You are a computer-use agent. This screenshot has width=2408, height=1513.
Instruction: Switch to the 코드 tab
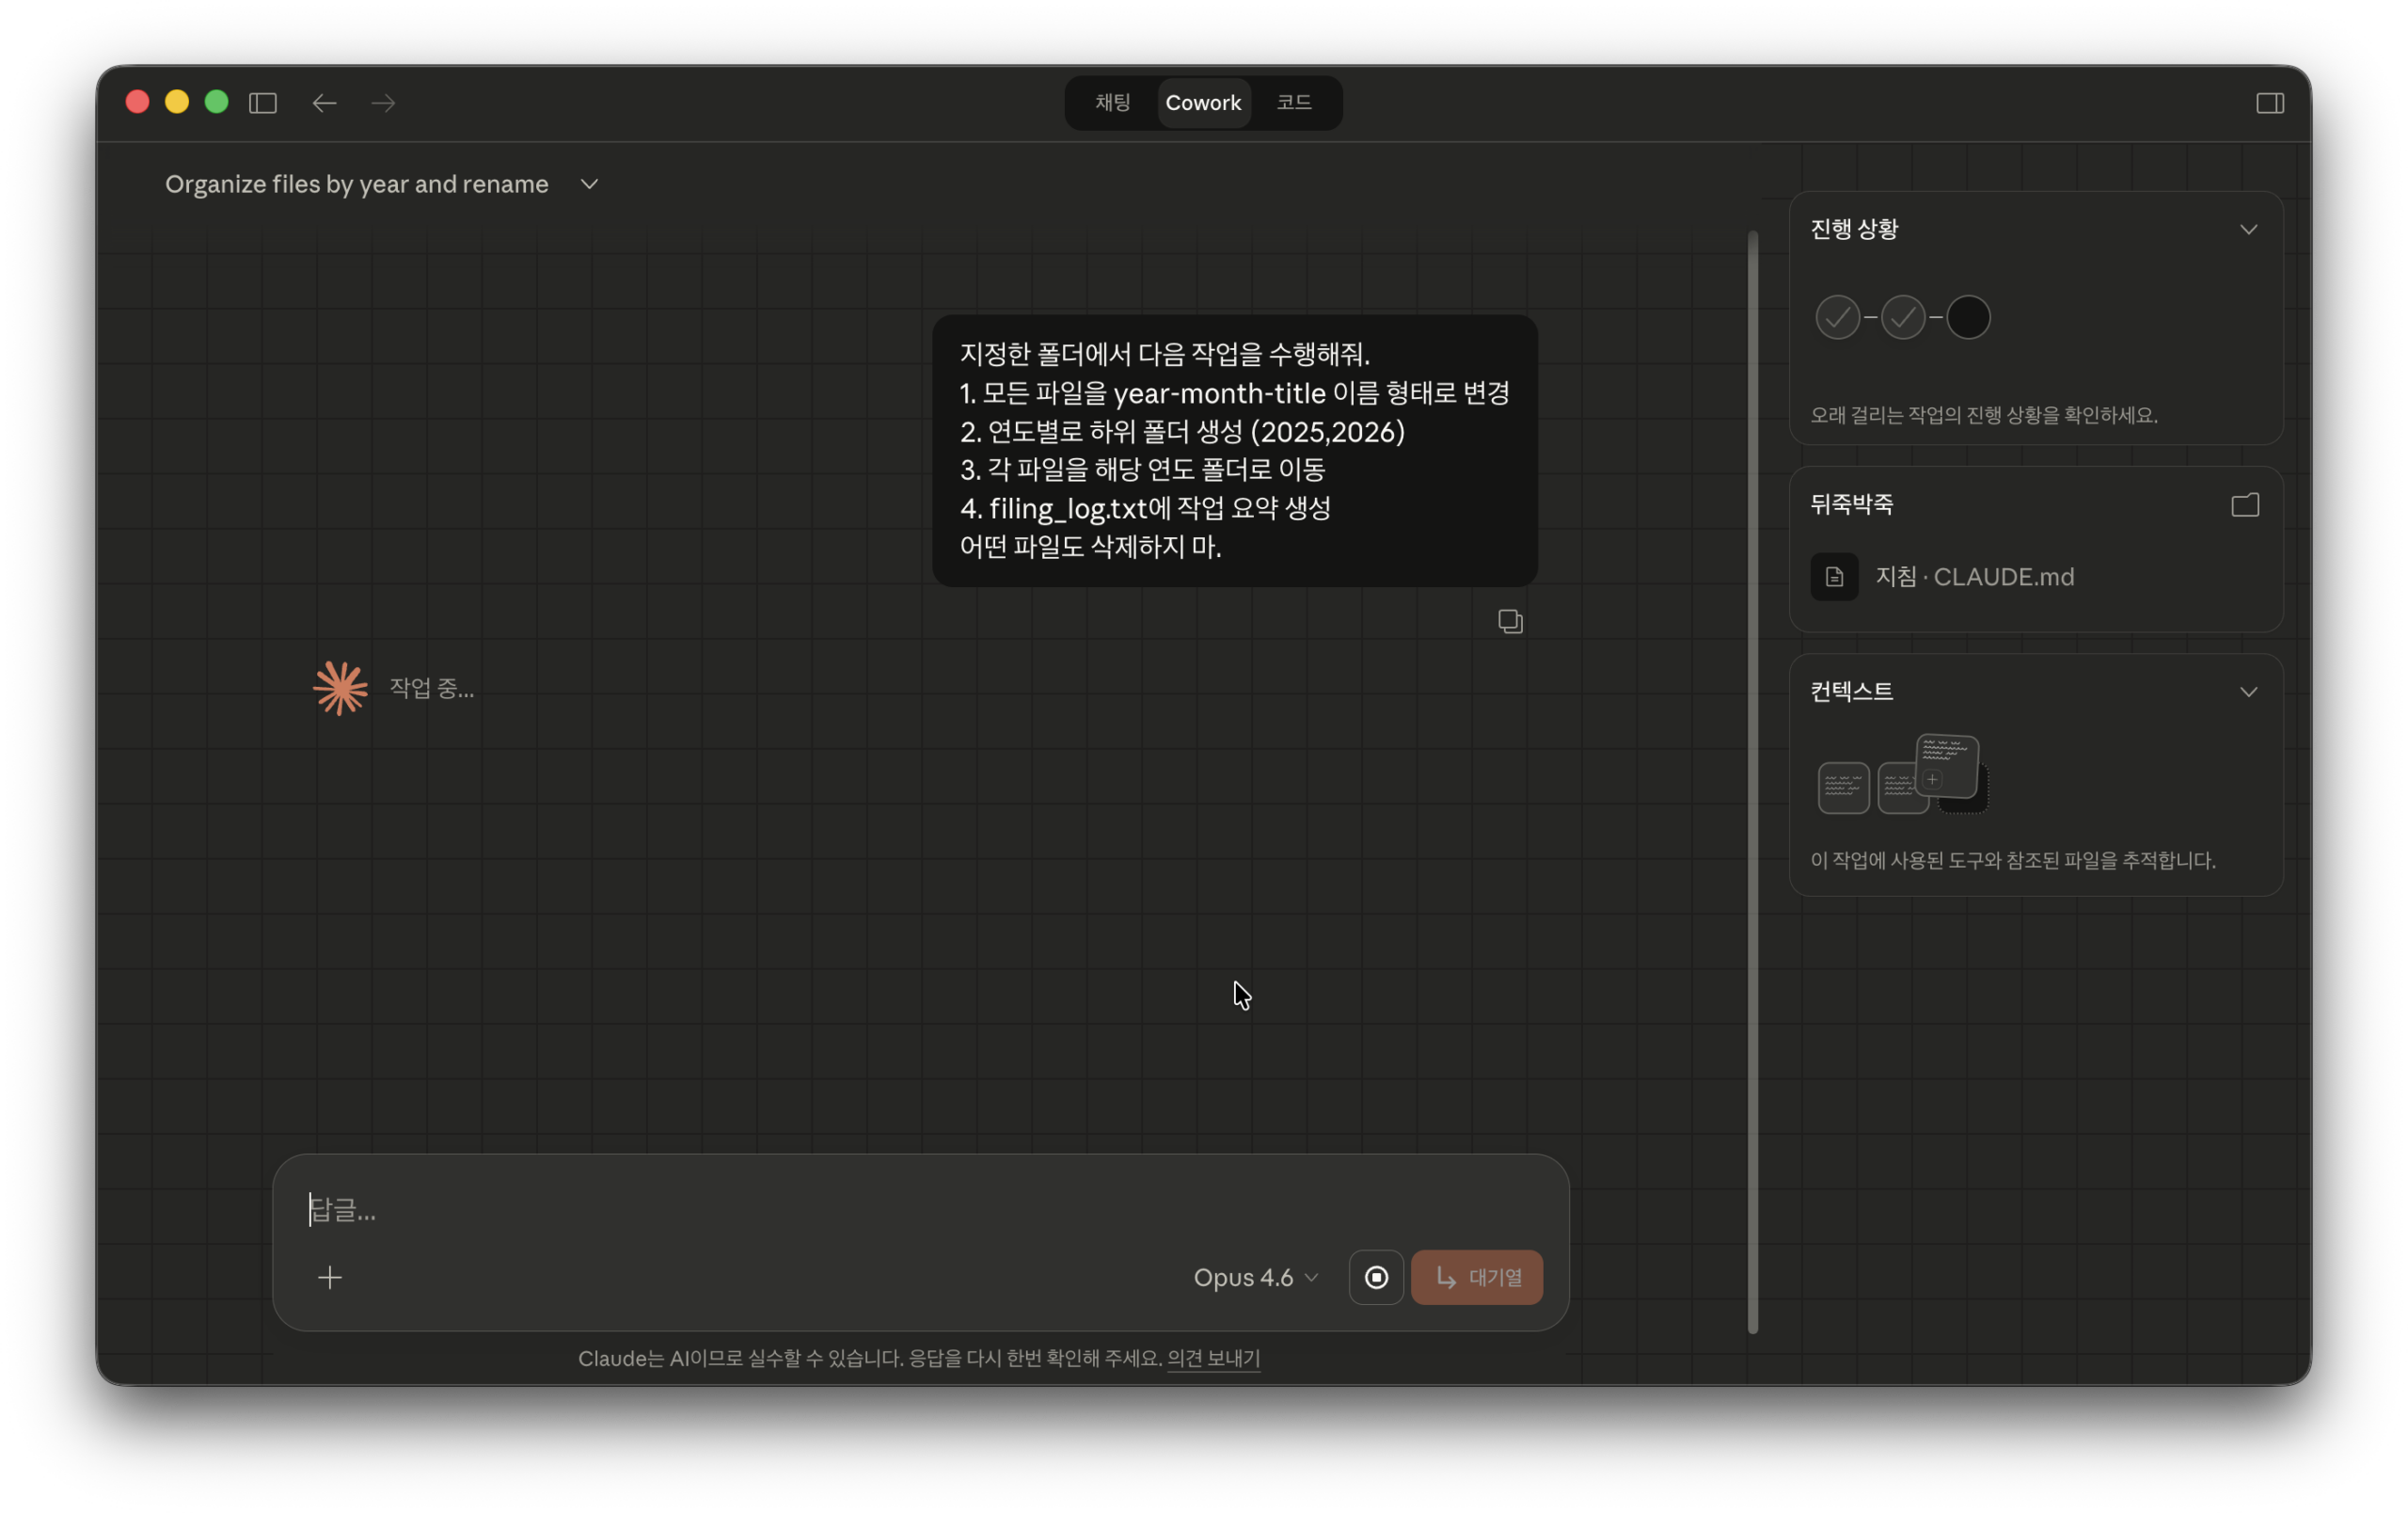tap(1294, 103)
